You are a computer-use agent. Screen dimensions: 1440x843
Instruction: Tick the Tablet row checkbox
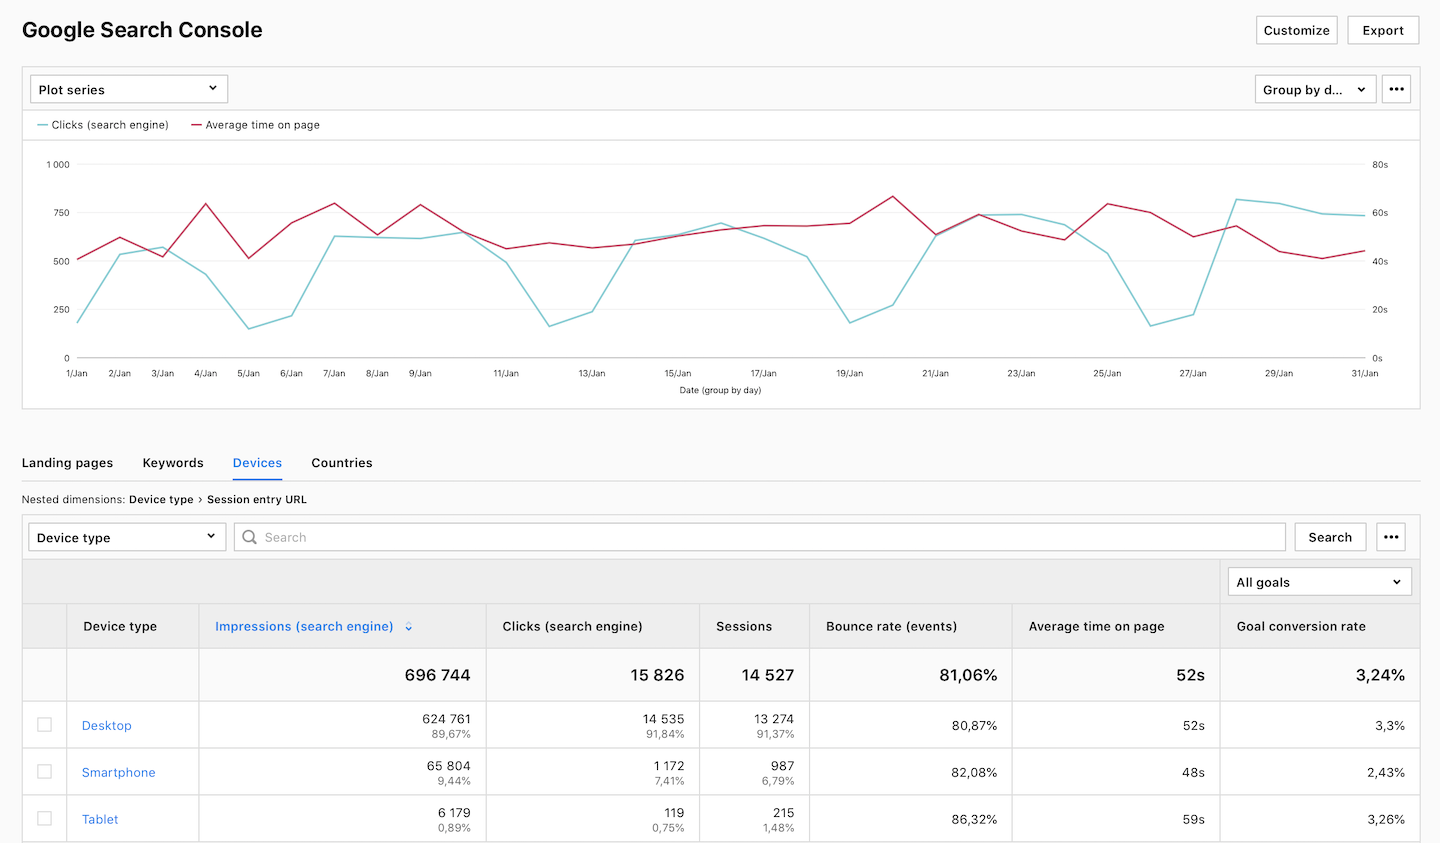click(x=44, y=819)
